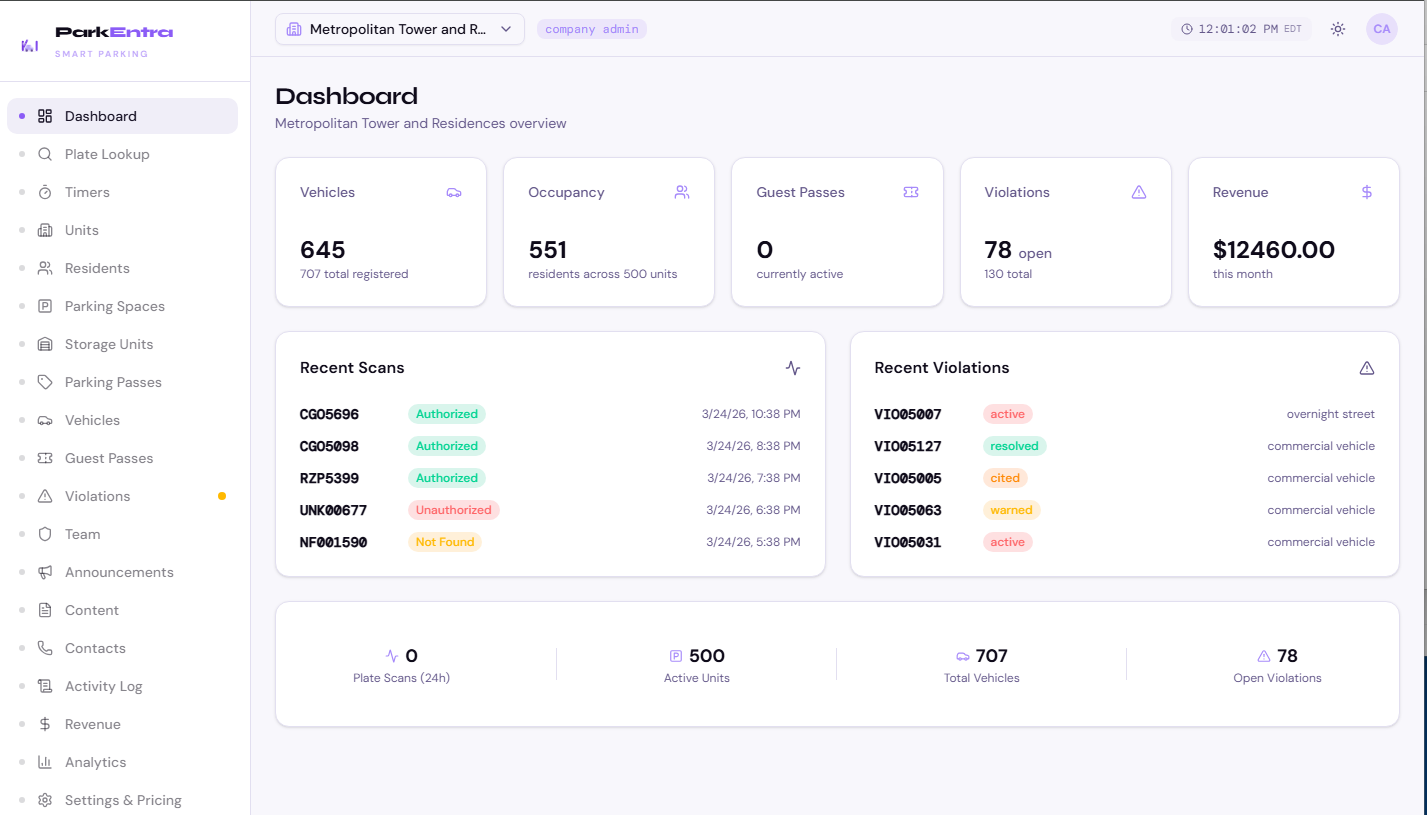Click the Recent Violations warning triangle icon
Image resolution: width=1427 pixels, height=815 pixels.
coord(1366,368)
